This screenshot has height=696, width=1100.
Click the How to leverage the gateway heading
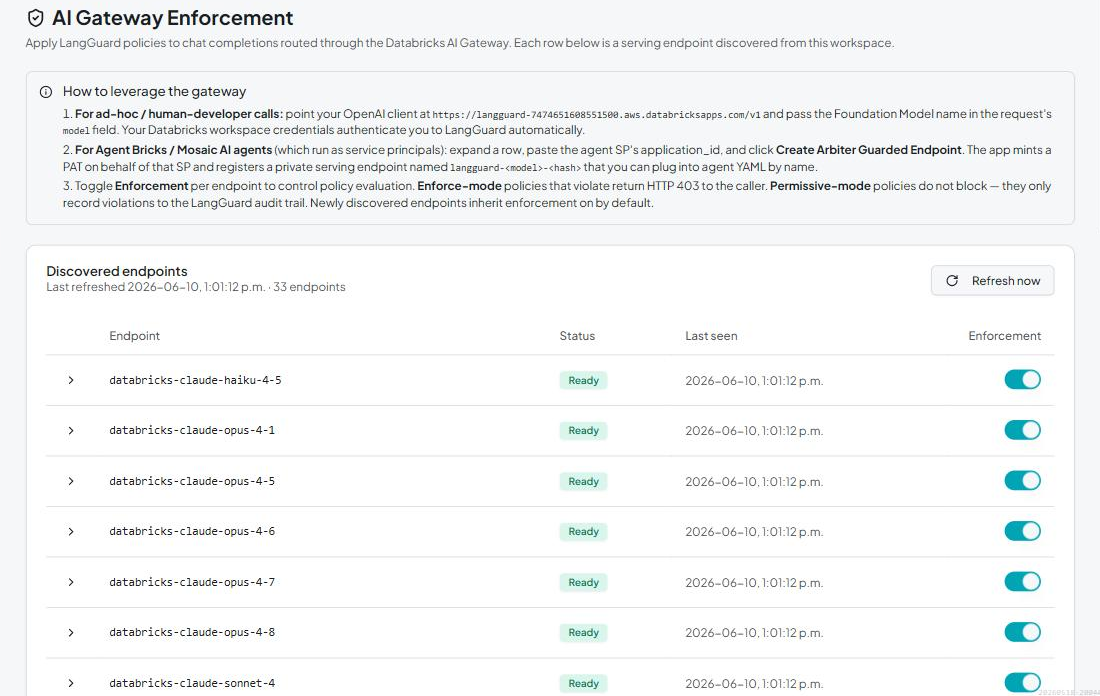[x=154, y=91]
